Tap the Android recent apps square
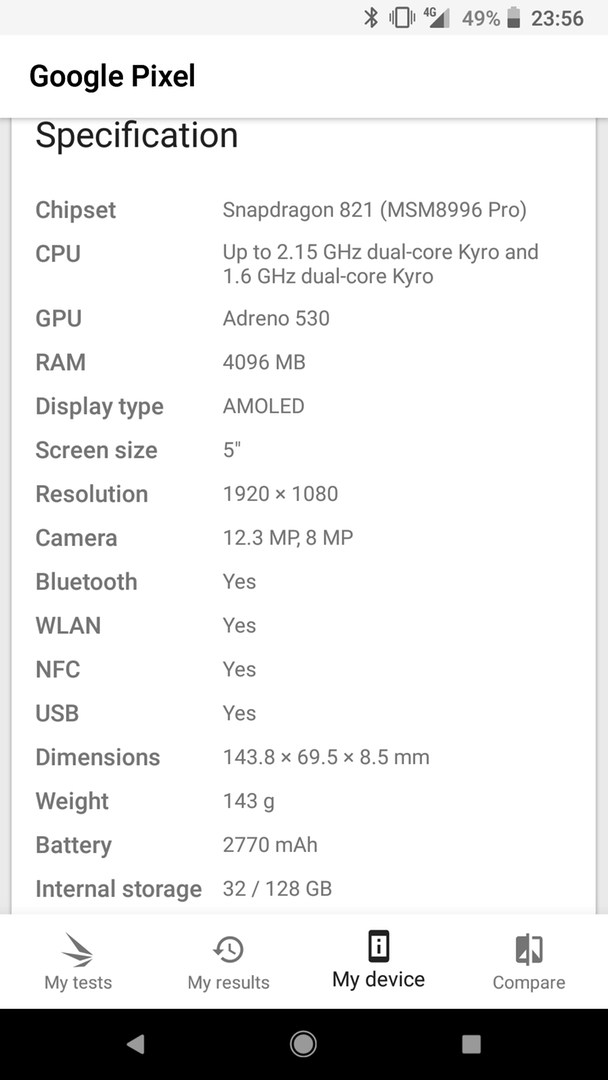Viewport: 608px width, 1080px height. click(x=471, y=1044)
